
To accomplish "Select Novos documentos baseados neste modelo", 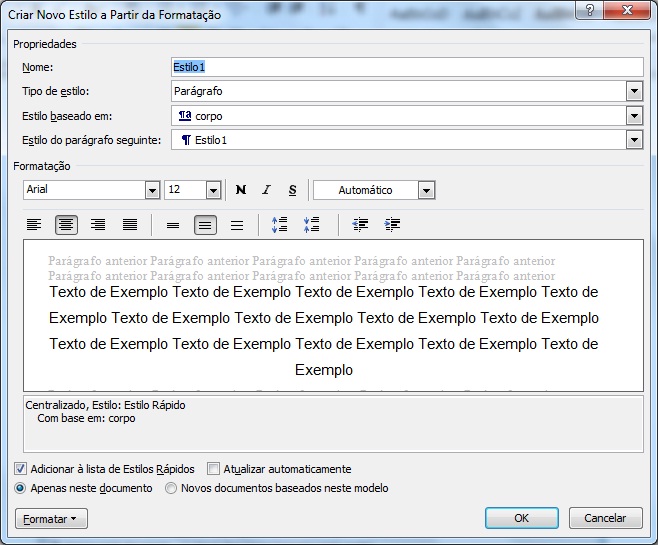I will coord(171,489).
